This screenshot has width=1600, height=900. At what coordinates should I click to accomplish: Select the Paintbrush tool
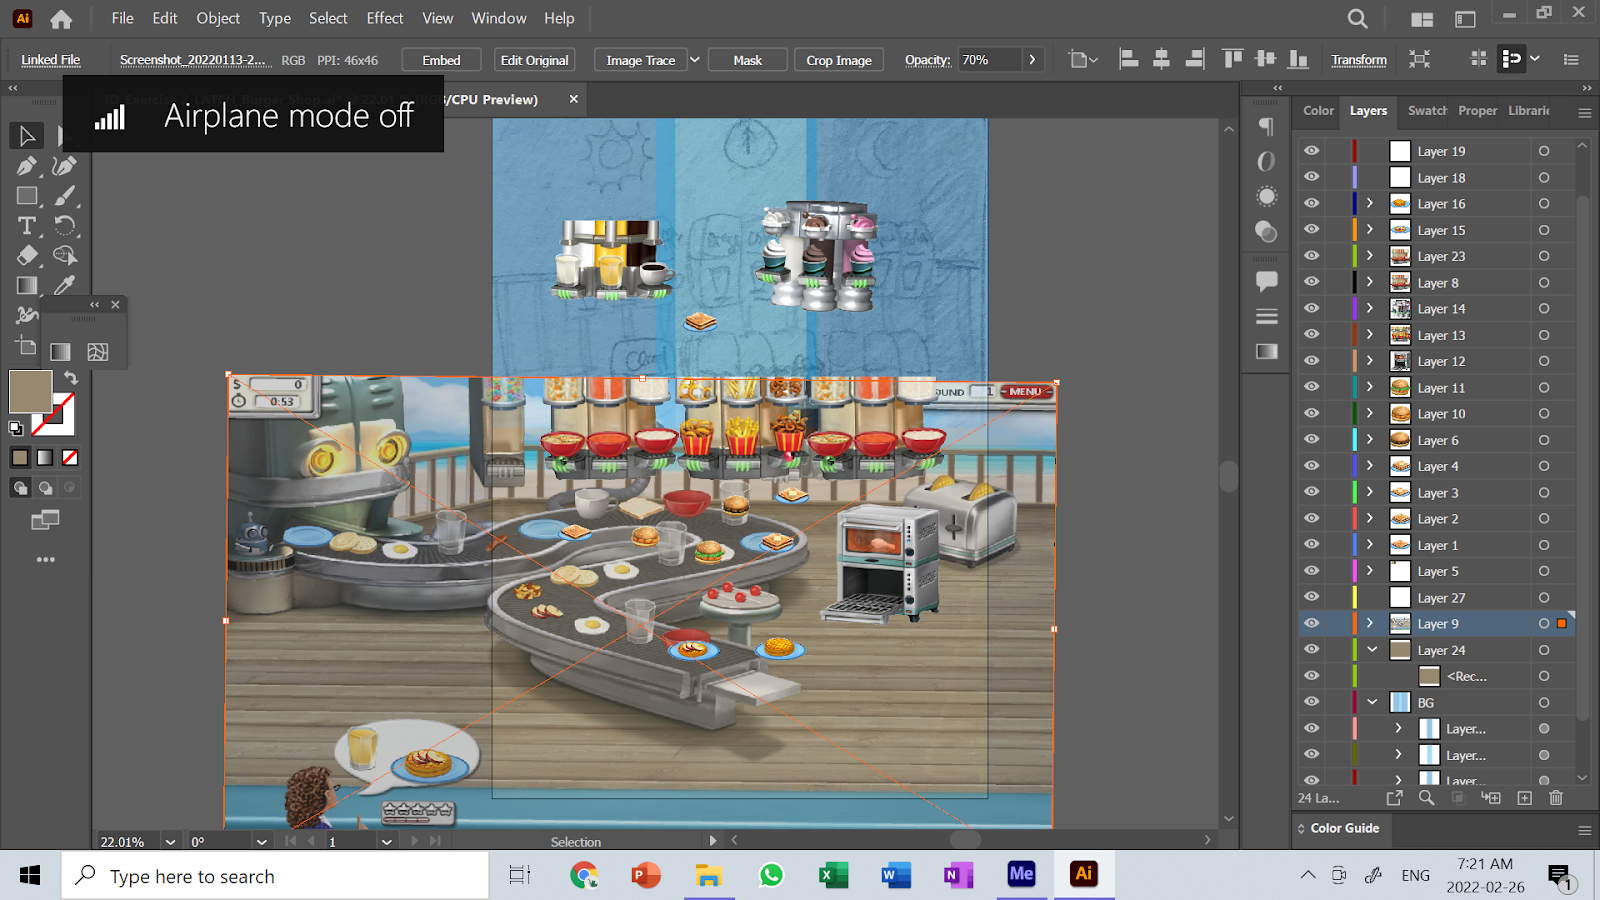click(65, 196)
